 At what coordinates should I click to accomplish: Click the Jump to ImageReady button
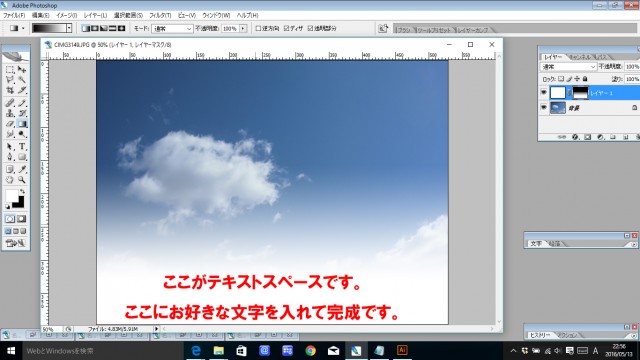(16, 243)
